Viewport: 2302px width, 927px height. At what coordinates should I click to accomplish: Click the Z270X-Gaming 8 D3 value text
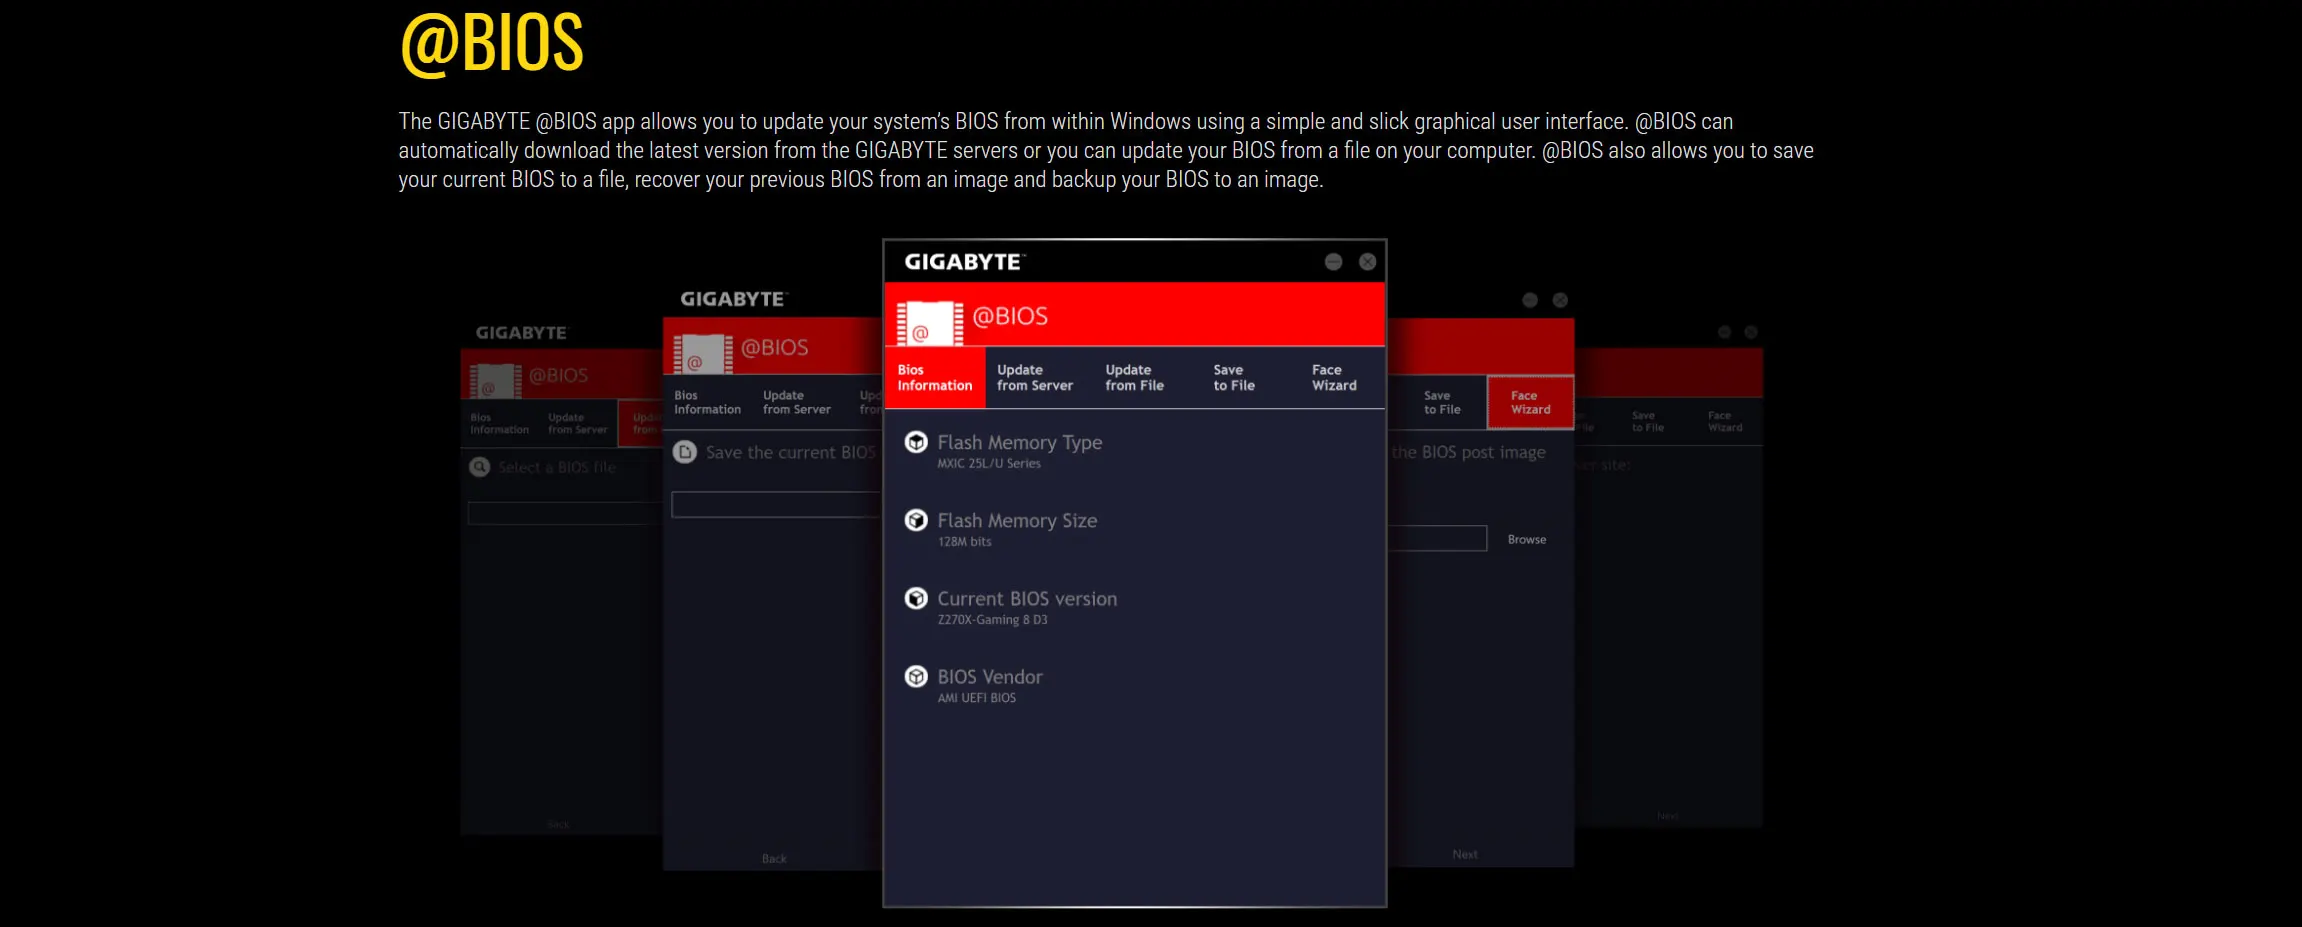point(992,620)
